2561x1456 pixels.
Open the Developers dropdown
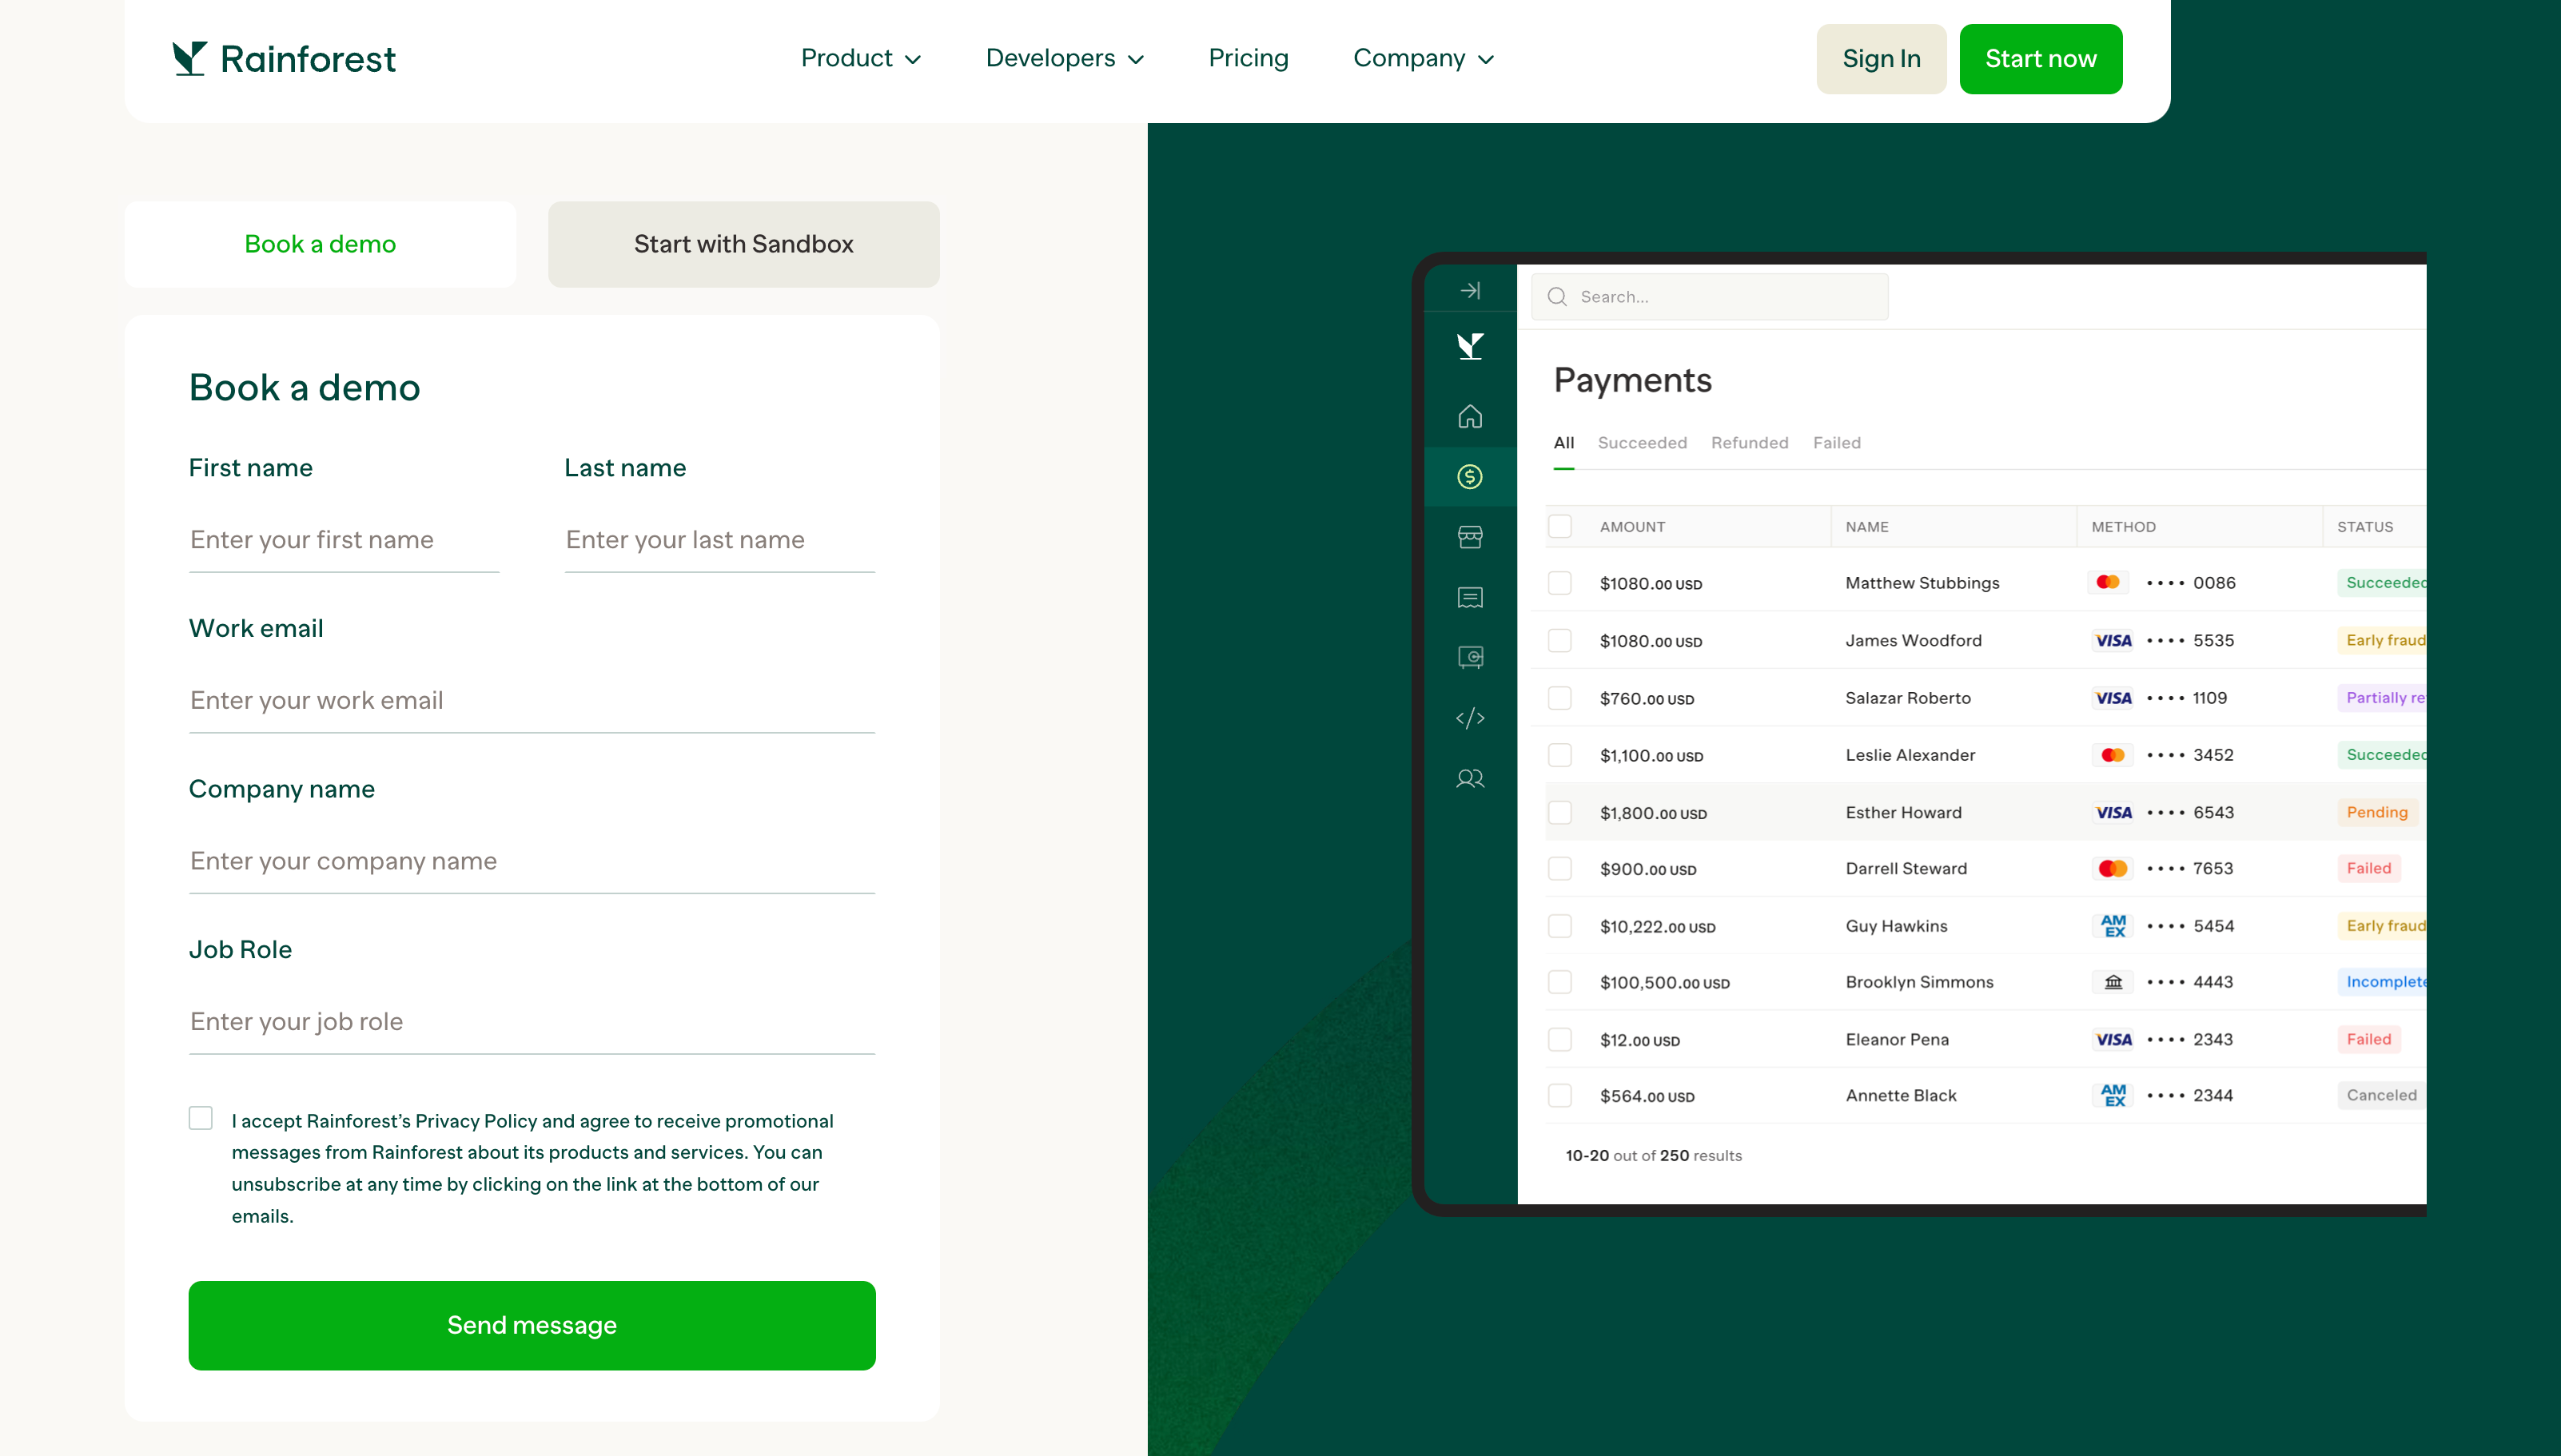pos(1063,58)
